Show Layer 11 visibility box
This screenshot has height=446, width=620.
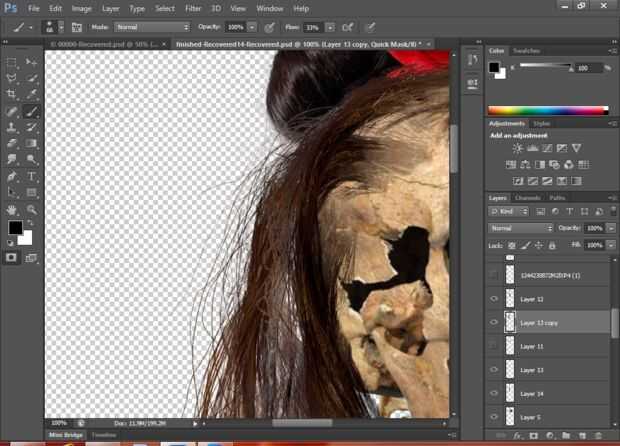click(494, 346)
